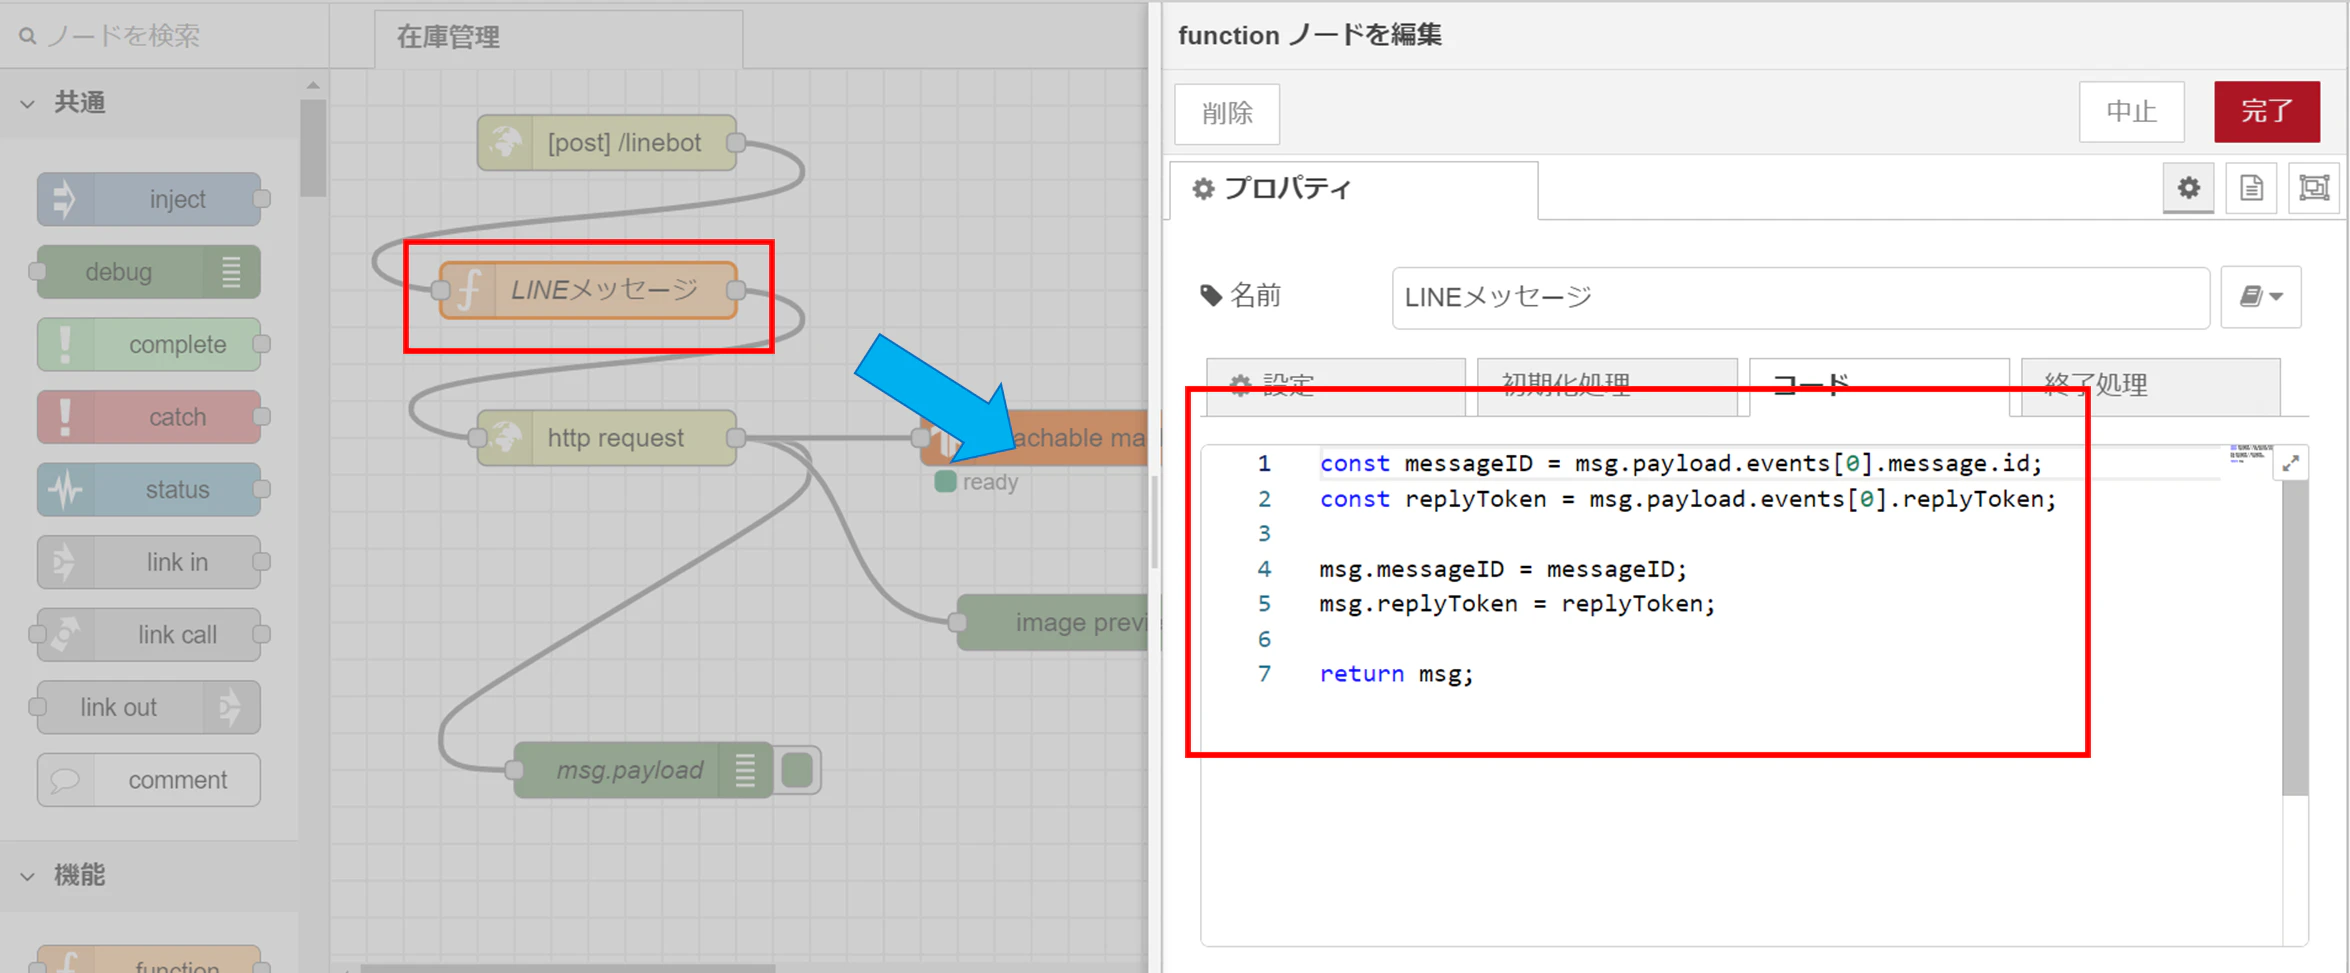Open the node appearance settings icon
This screenshot has height=973, width=2350.
(2314, 187)
